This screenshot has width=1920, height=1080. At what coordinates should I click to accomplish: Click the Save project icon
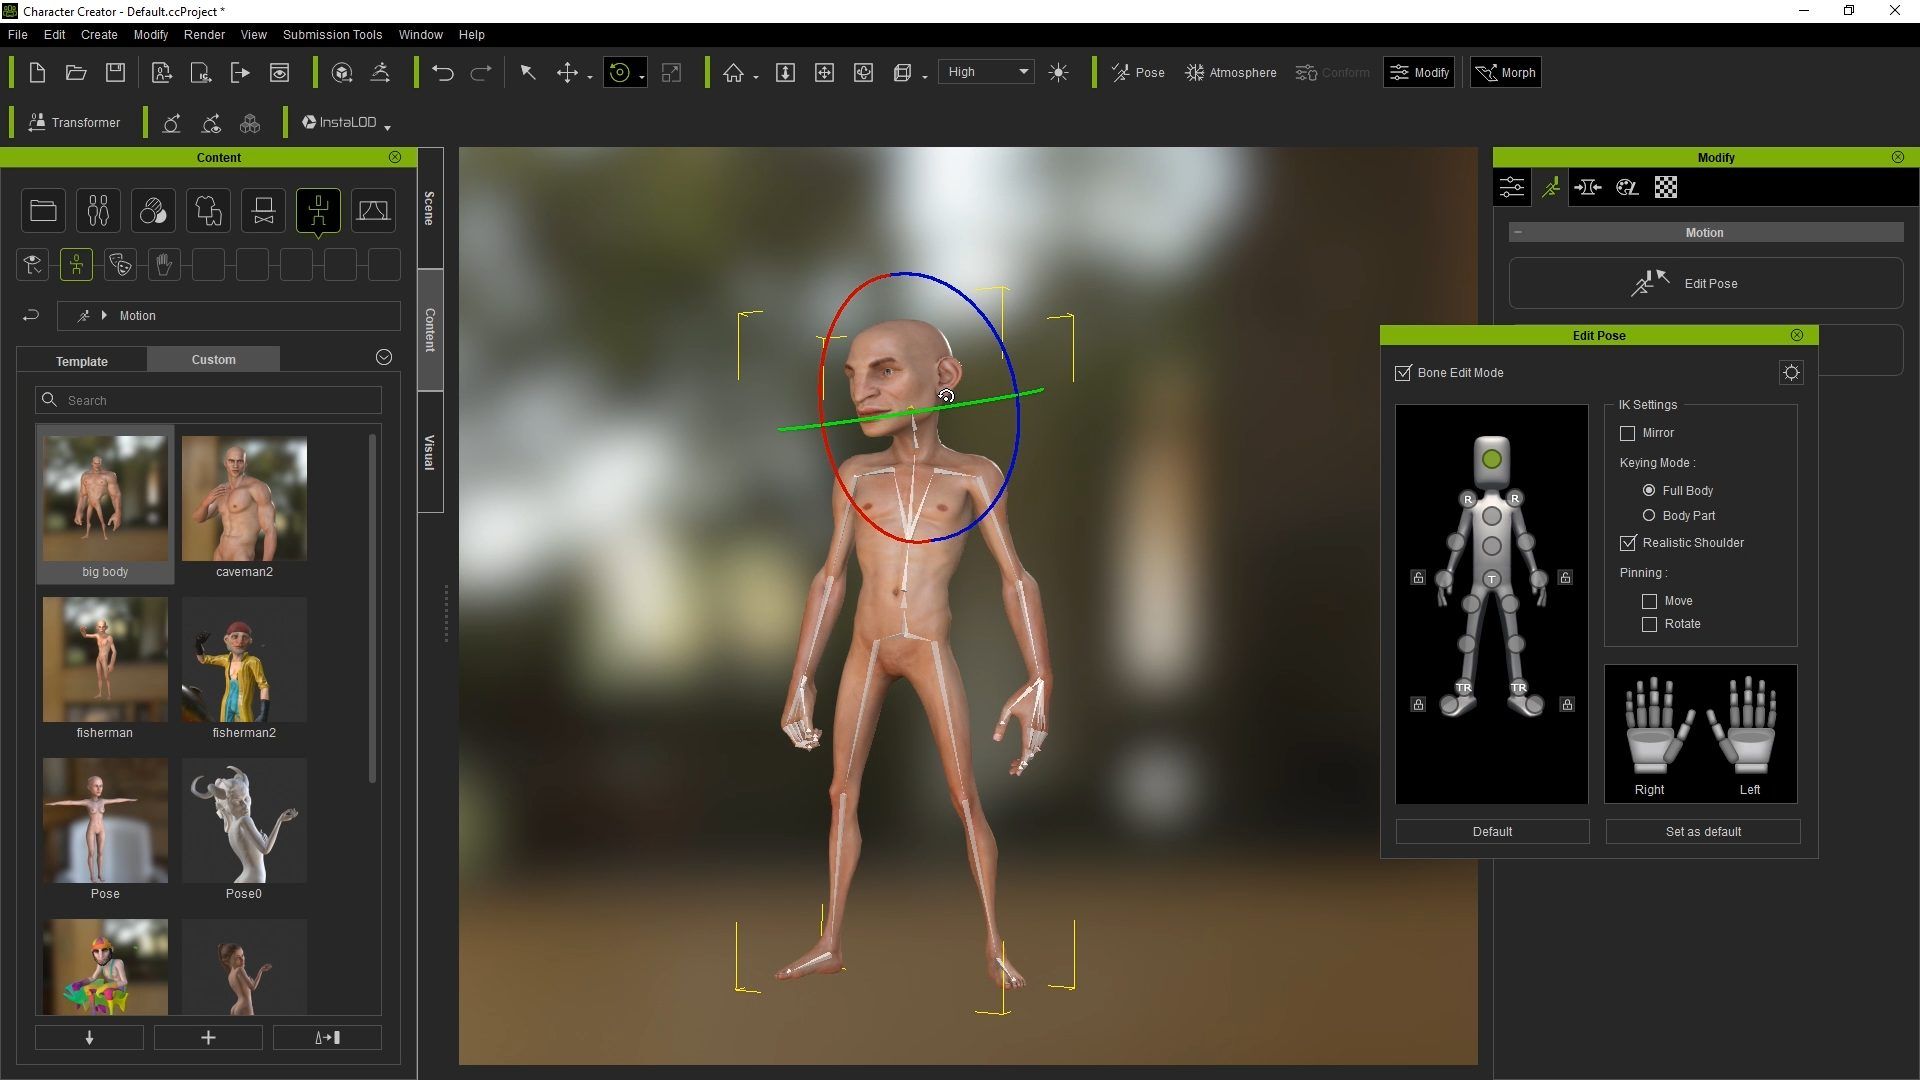116,72
